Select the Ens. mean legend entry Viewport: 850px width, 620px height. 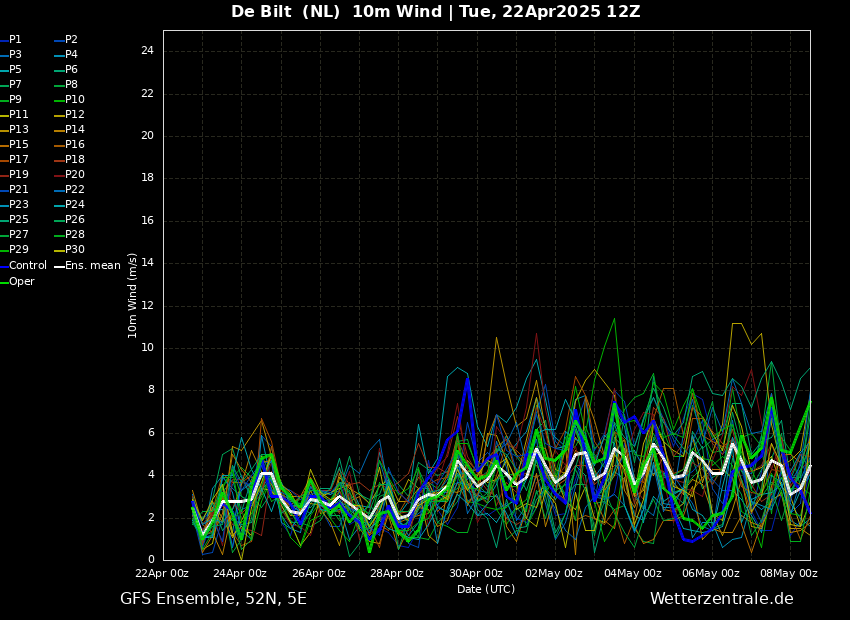[92, 266]
